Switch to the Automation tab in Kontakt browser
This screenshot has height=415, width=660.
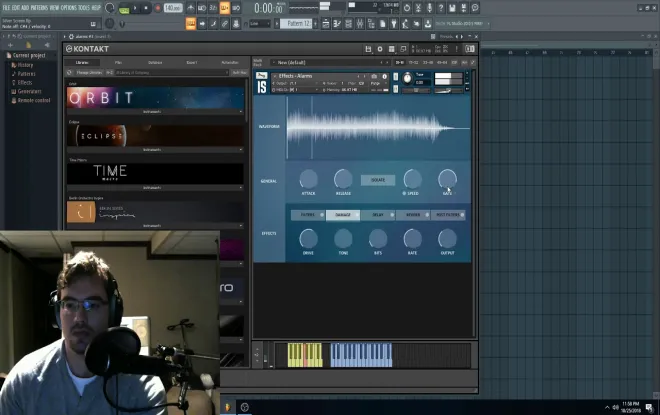[230, 62]
